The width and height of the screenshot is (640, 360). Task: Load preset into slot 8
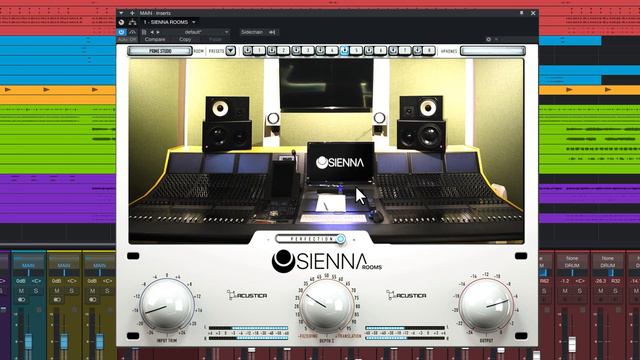click(417, 51)
